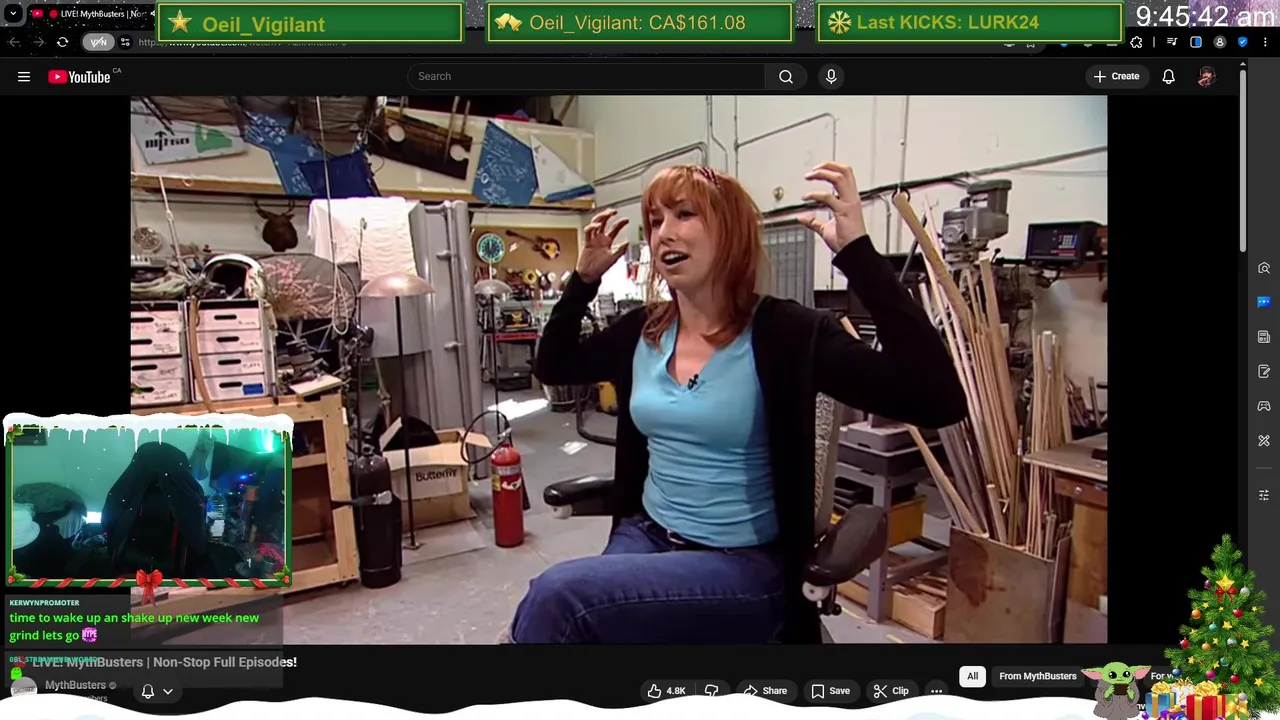Open the MythBusters channel avatar

point(23,689)
